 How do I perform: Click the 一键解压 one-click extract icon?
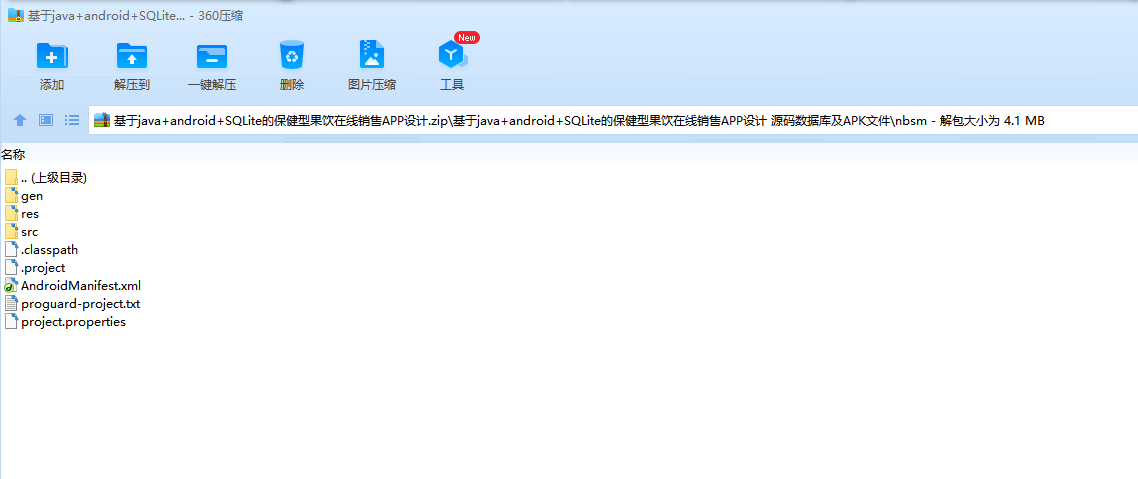[x=212, y=56]
